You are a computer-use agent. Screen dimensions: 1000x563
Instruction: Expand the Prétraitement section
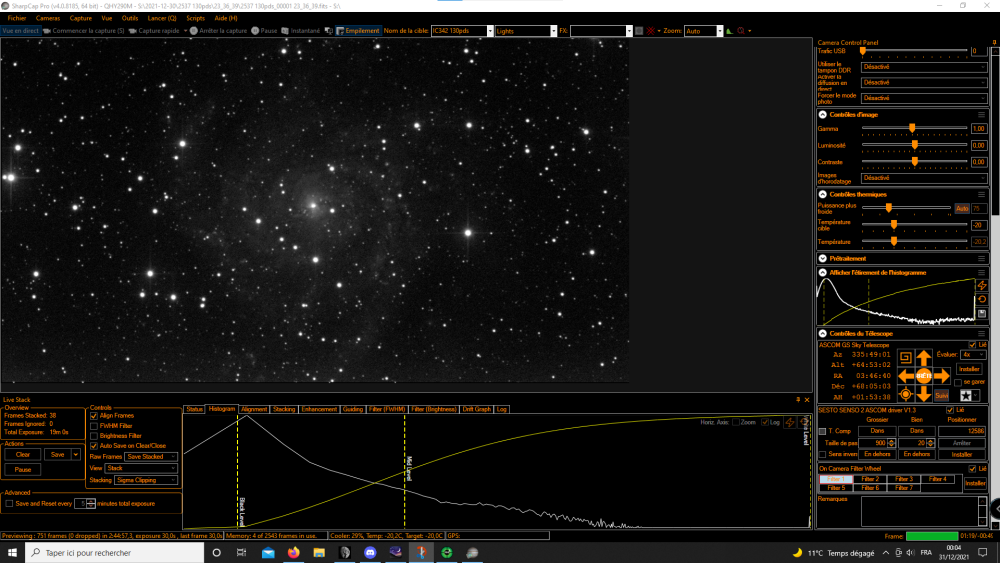(823, 258)
